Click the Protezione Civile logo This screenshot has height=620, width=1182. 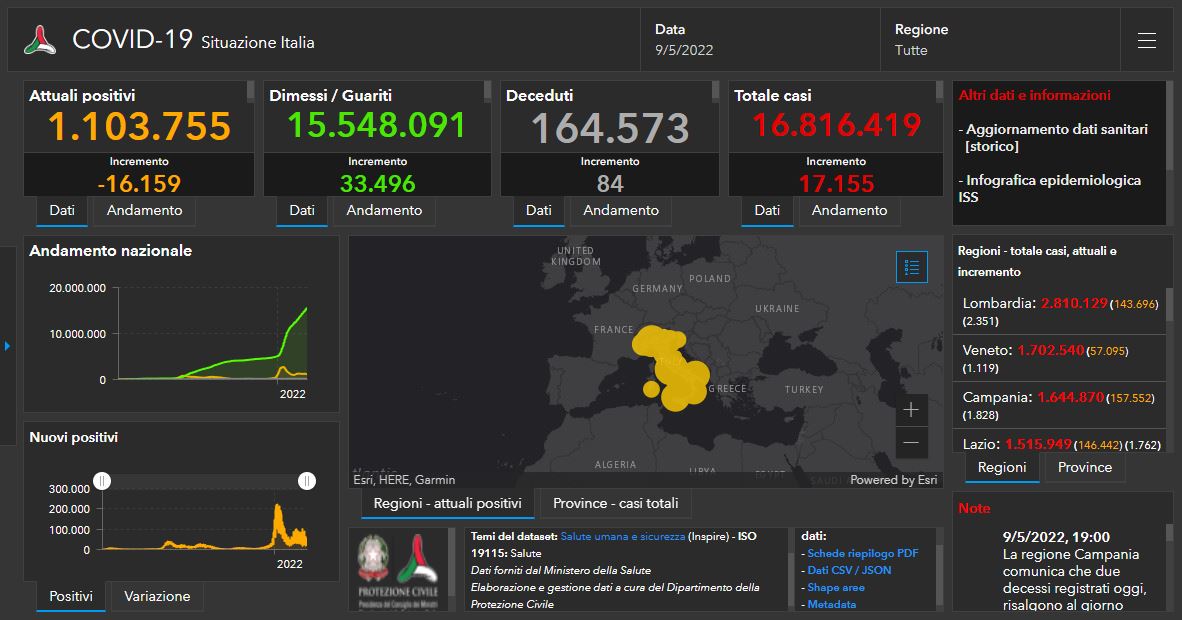(418, 568)
